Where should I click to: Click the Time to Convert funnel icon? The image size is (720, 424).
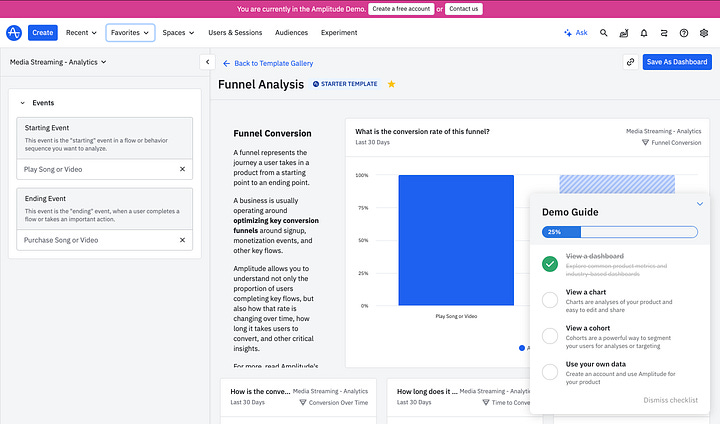coord(486,402)
